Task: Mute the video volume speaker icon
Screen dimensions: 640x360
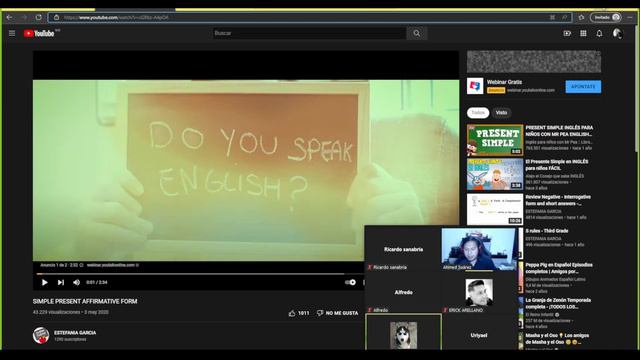Action: [76, 282]
